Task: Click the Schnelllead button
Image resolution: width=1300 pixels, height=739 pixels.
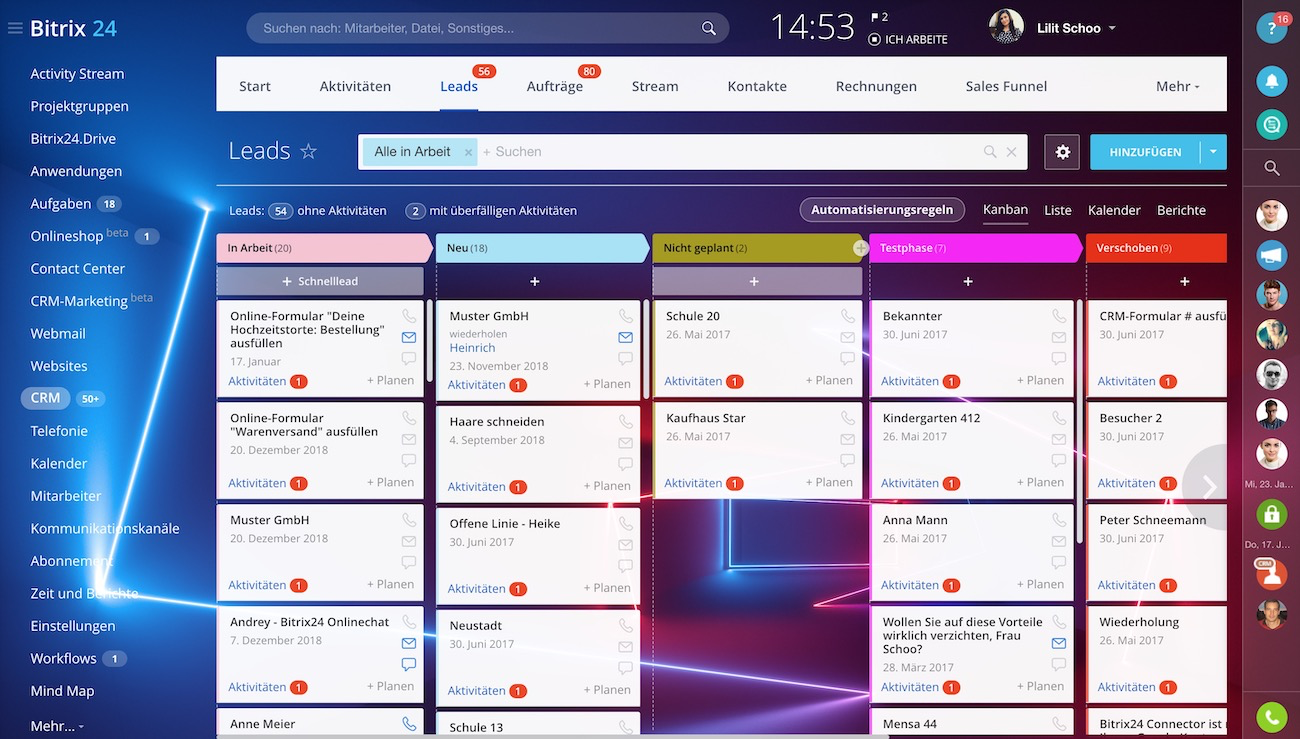Action: 320,282
